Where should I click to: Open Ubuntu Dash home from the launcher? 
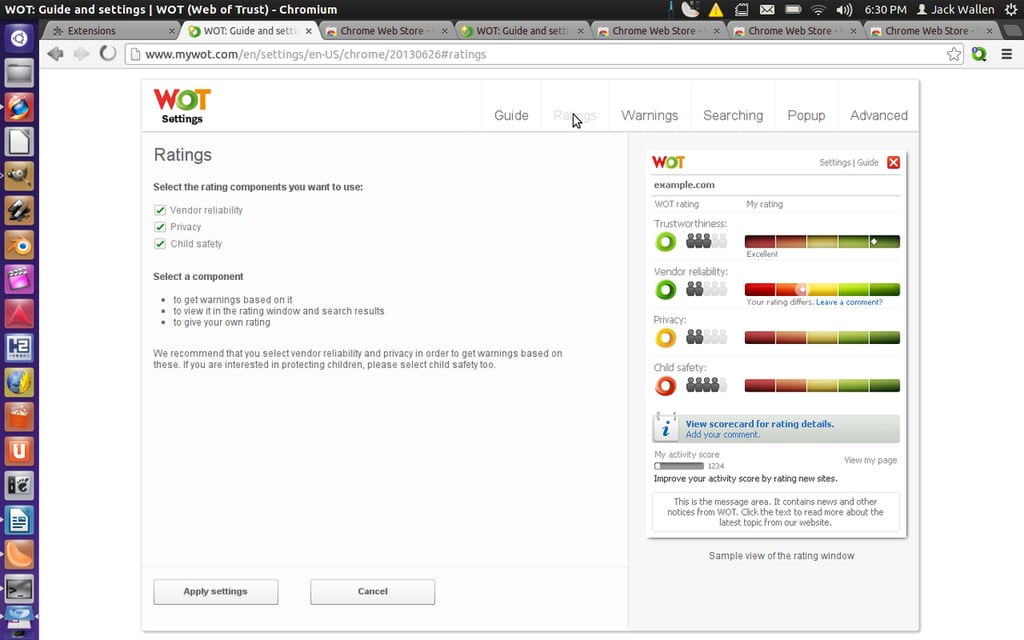pyautogui.click(x=19, y=39)
